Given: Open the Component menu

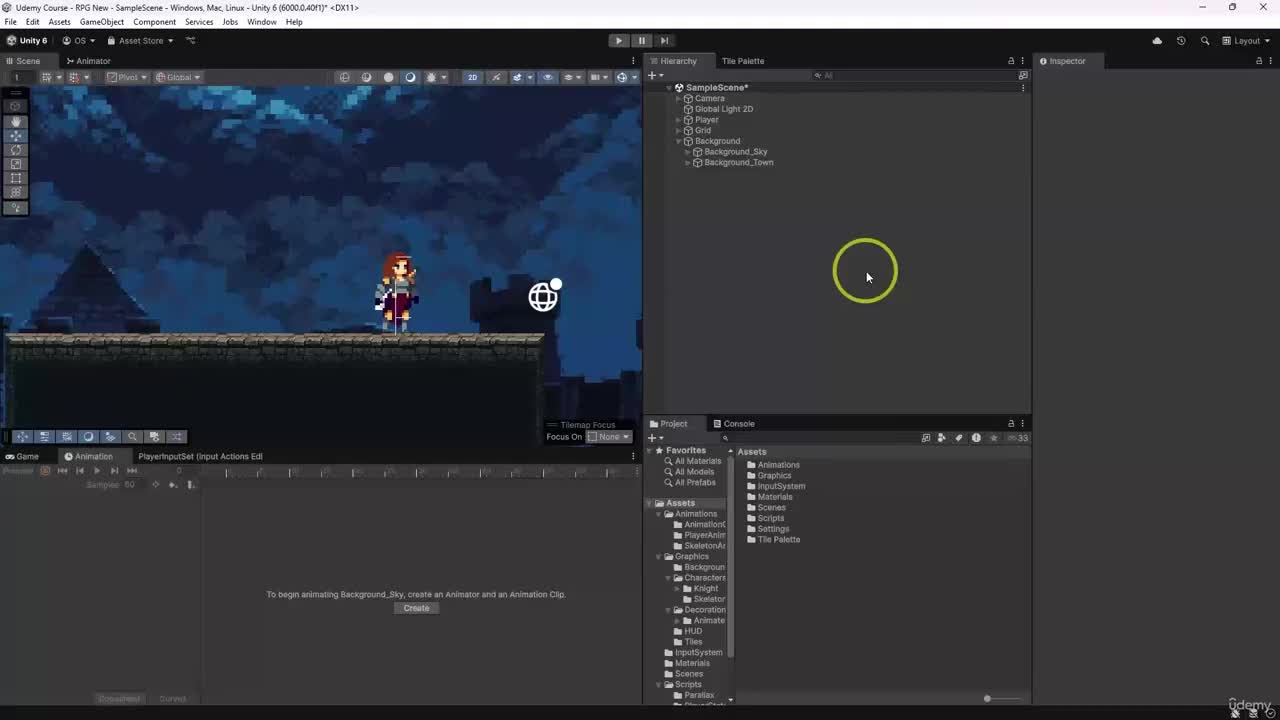Looking at the screenshot, I should click(154, 22).
